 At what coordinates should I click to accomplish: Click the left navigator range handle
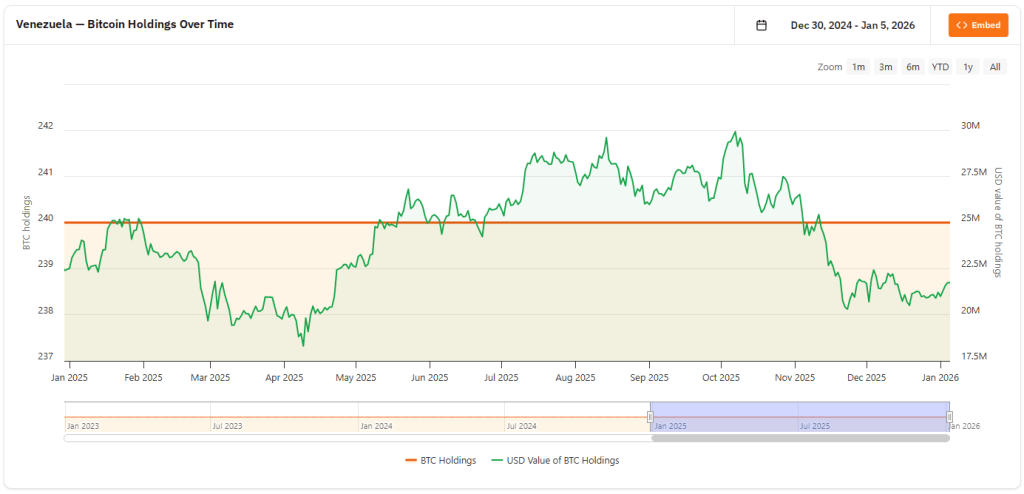[650, 417]
